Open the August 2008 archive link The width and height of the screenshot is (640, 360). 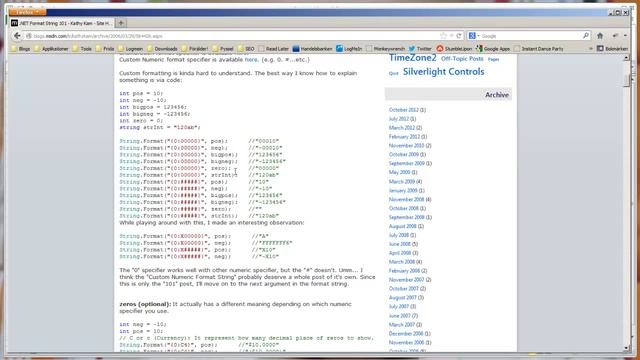point(402,226)
